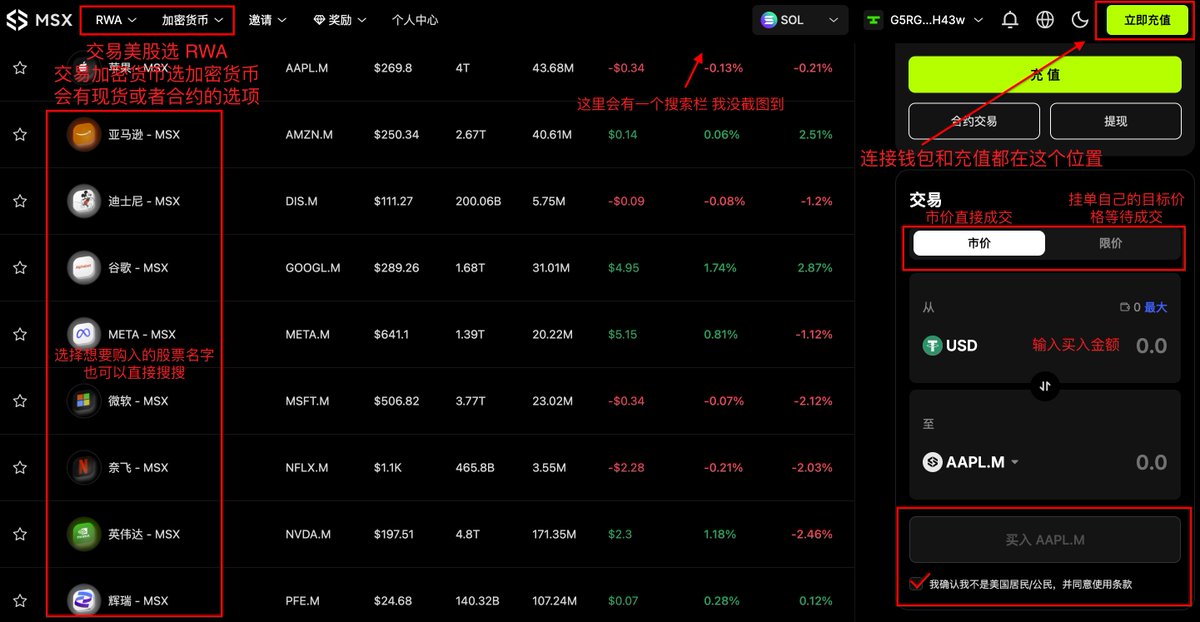Favorite the Microsoft MSFT.M star

[19, 401]
